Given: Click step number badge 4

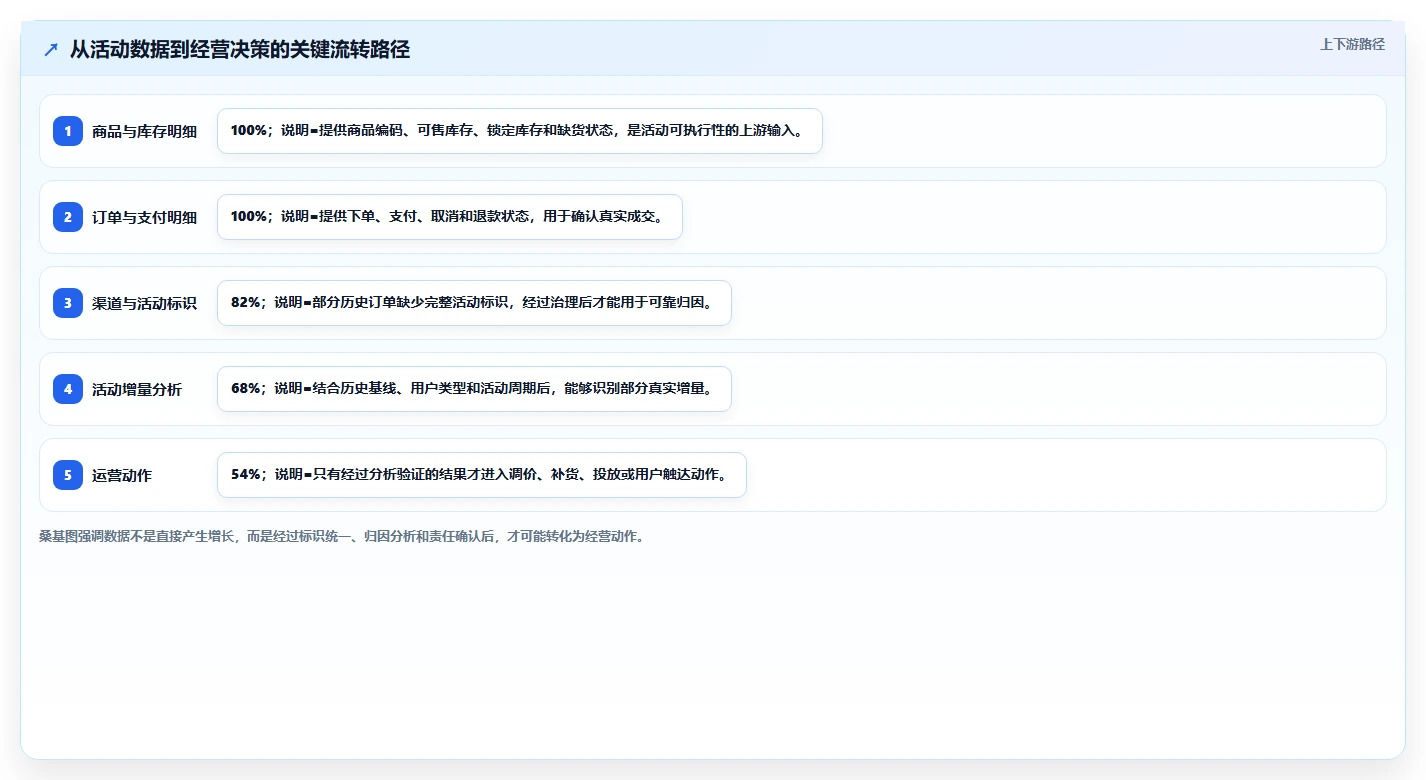Looking at the screenshot, I should pos(68,389).
